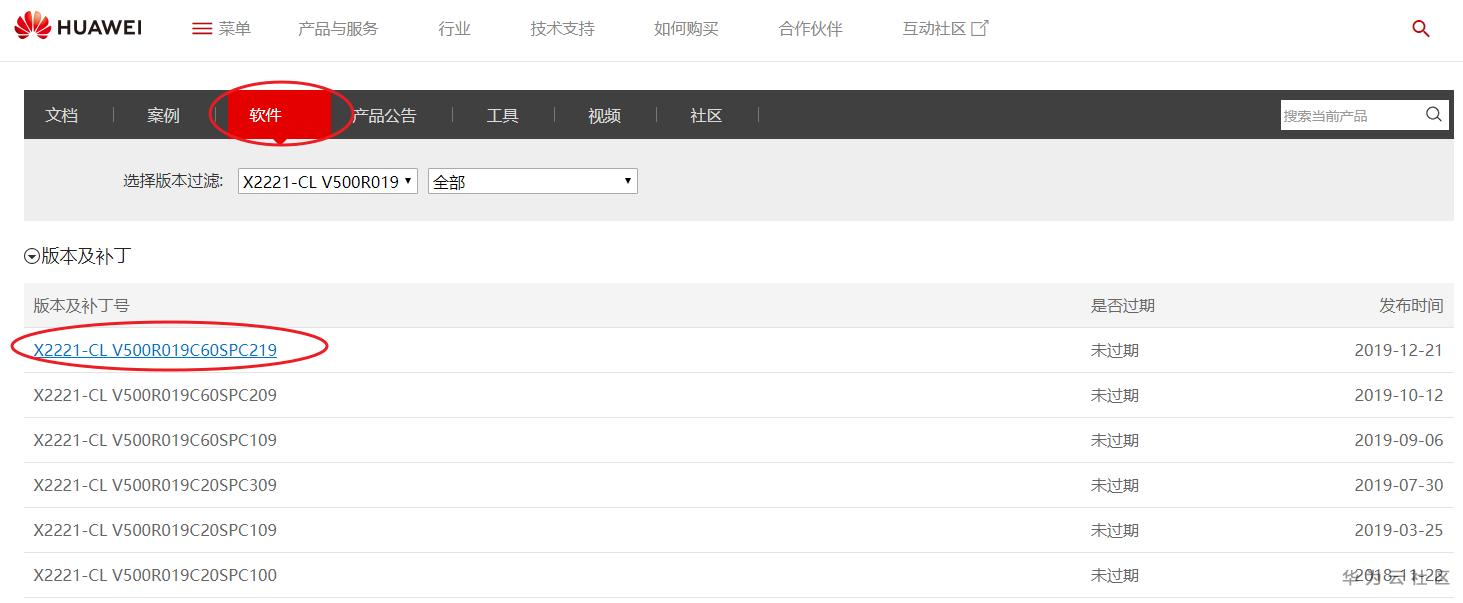Image resolution: width=1463 pixels, height=603 pixels.
Task: Switch to the 视频 tab
Action: (604, 115)
